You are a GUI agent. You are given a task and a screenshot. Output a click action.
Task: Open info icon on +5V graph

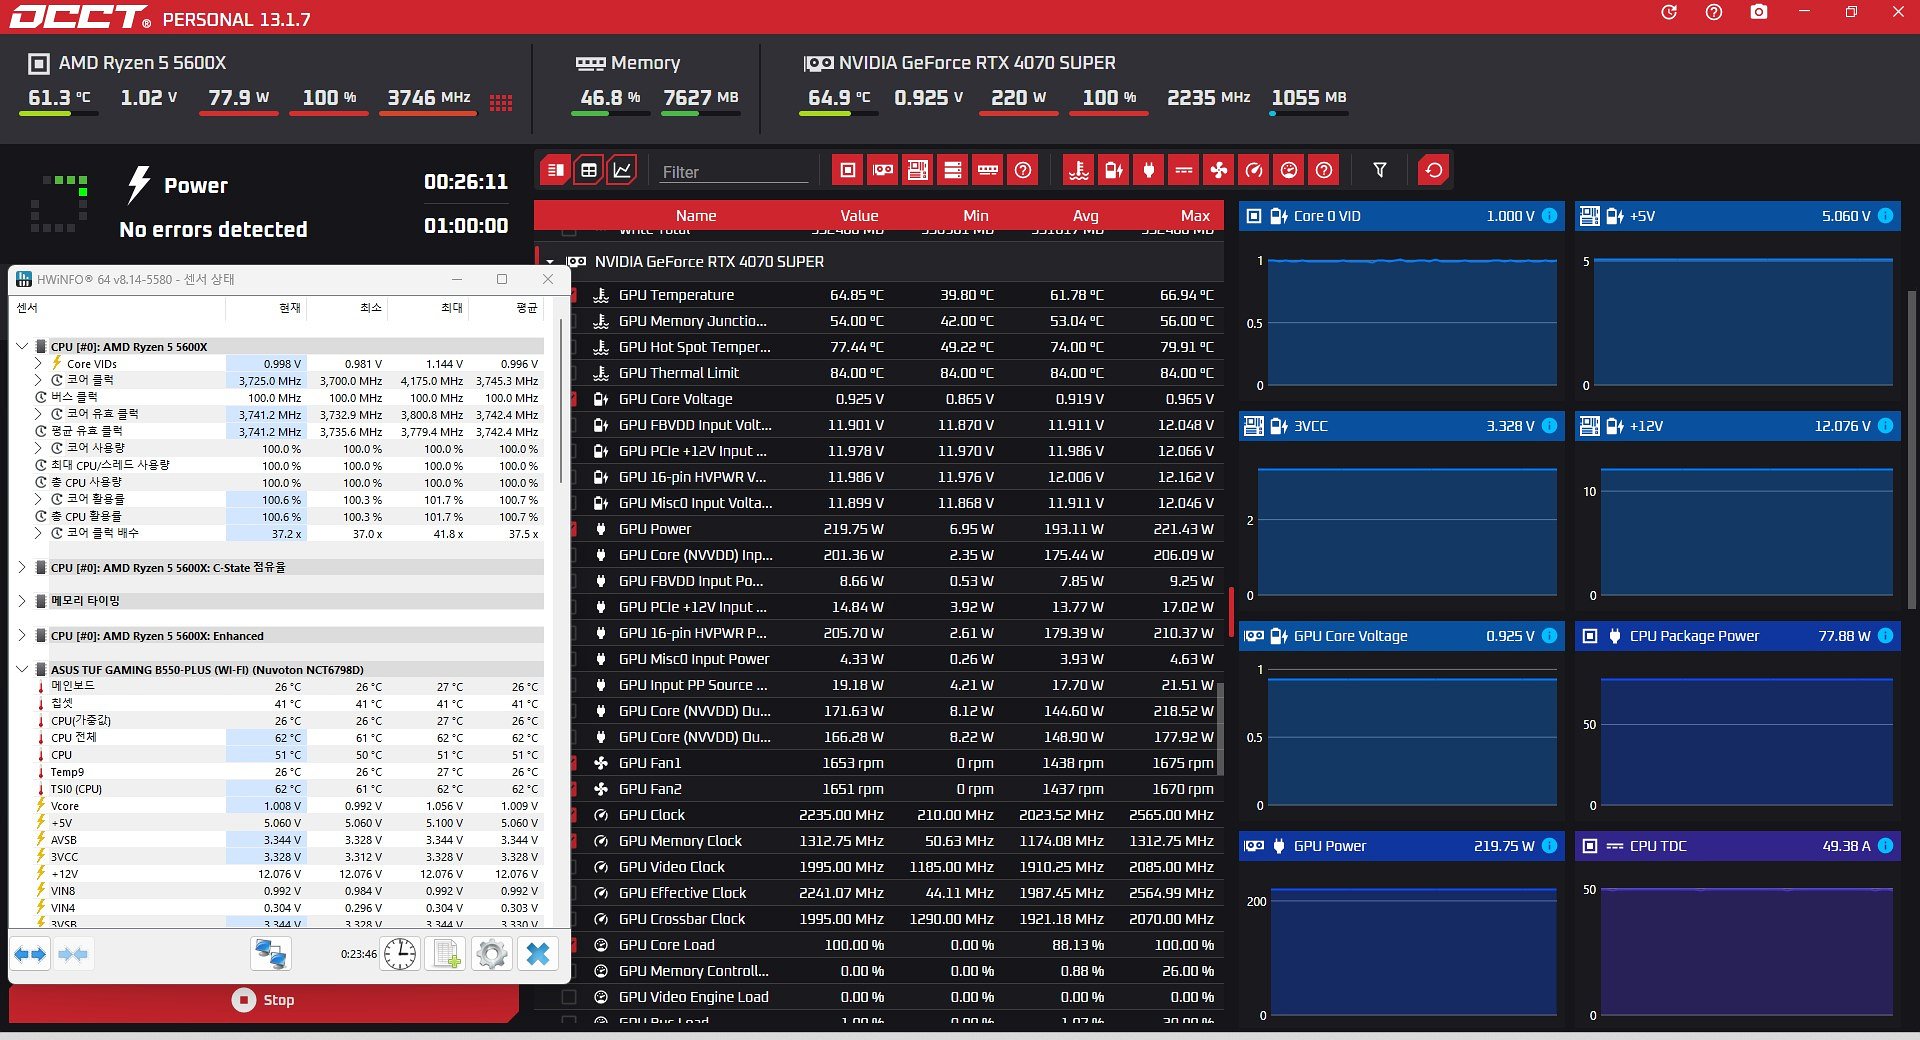point(1885,216)
